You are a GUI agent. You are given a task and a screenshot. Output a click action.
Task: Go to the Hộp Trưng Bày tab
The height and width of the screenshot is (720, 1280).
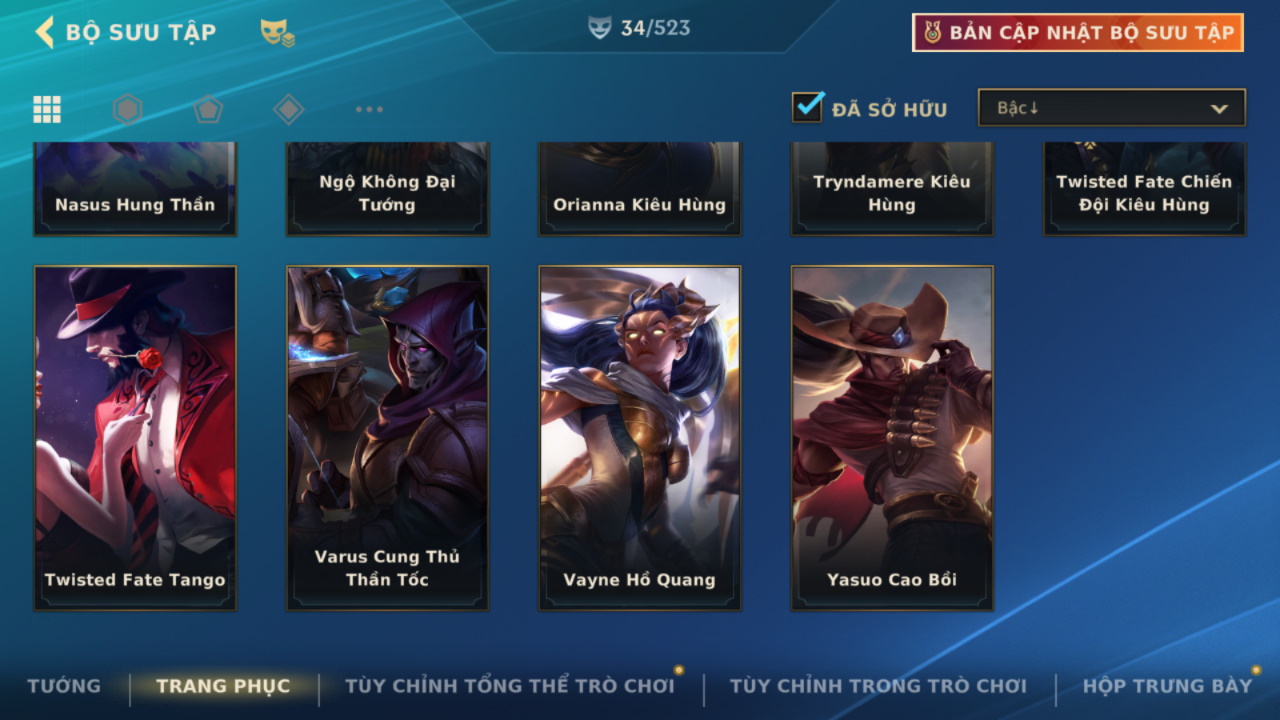coord(1167,686)
